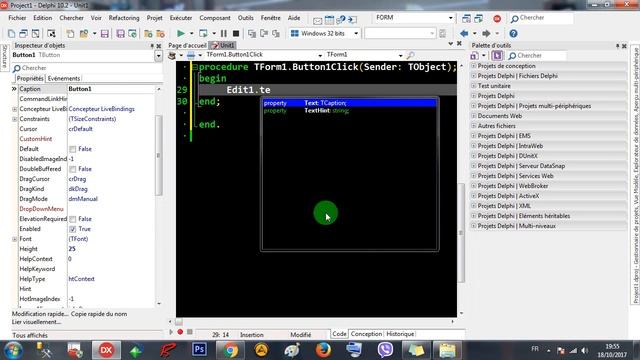This screenshot has height=360, width=640.
Task: Switch to the Conception view tab
Action: [366, 334]
